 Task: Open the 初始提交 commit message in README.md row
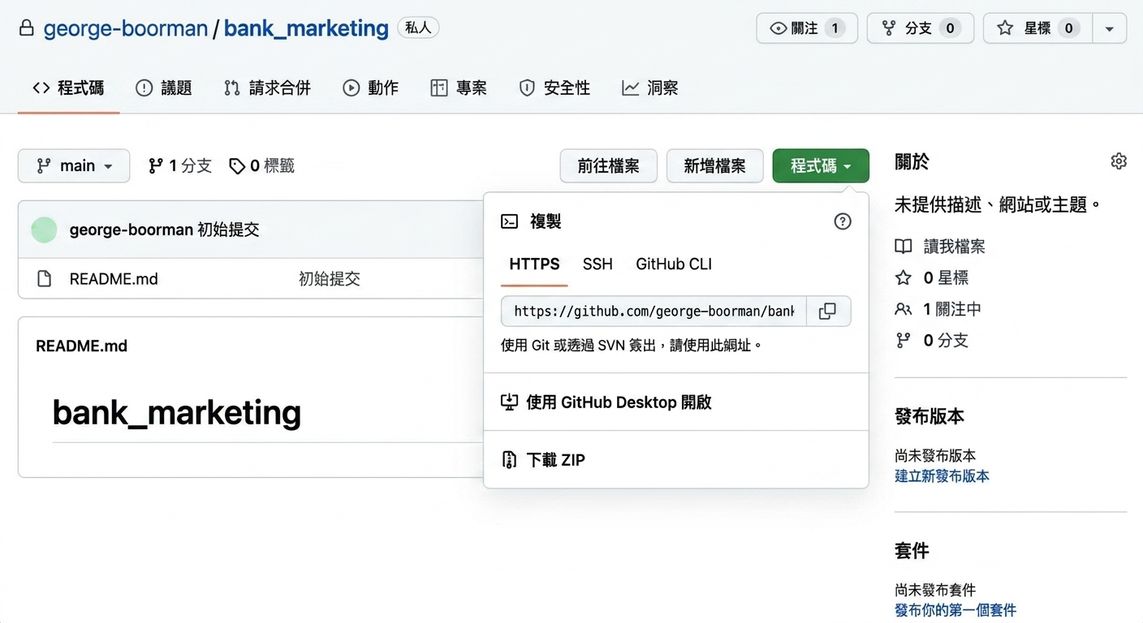pos(329,279)
